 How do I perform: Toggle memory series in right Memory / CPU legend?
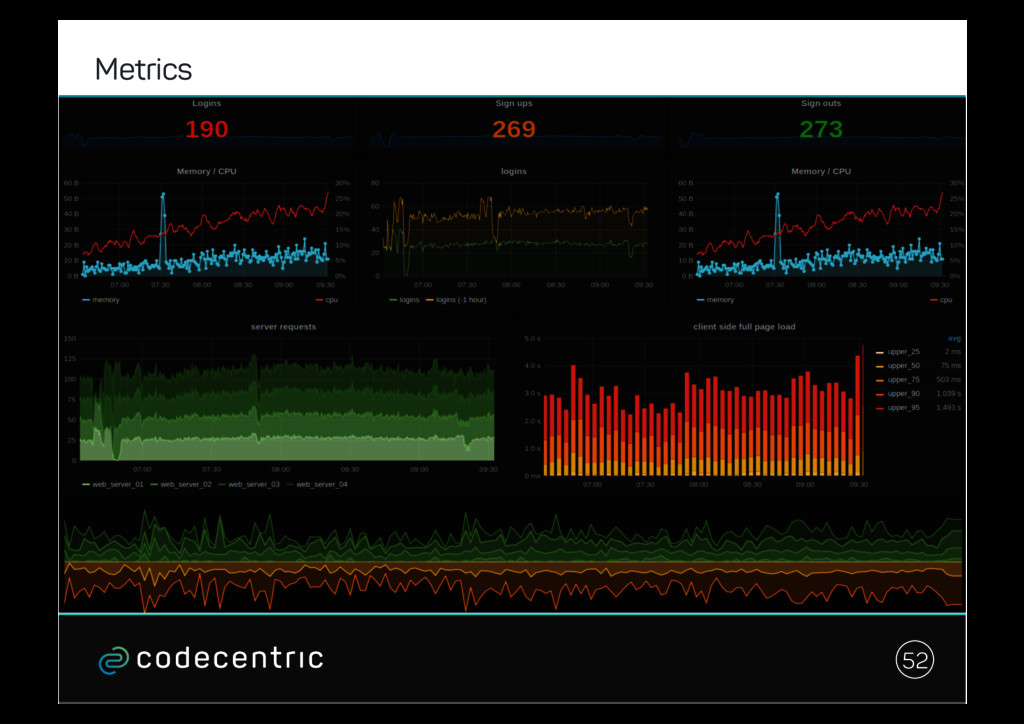point(716,300)
